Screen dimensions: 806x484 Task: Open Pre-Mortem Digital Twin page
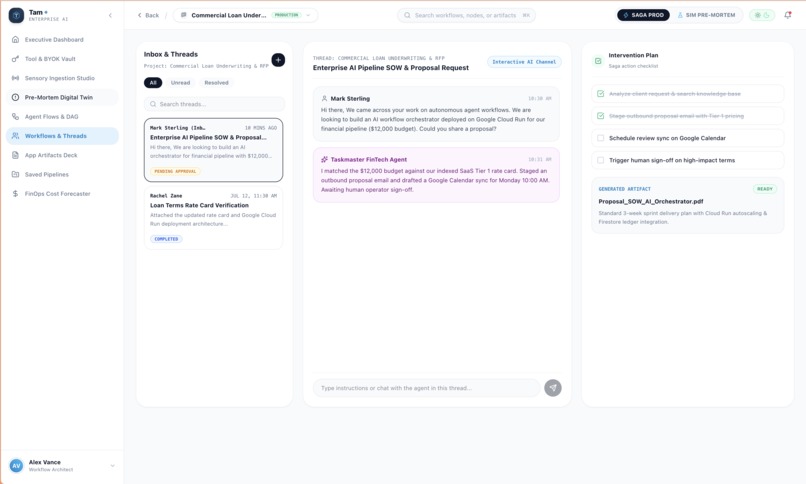62,98
